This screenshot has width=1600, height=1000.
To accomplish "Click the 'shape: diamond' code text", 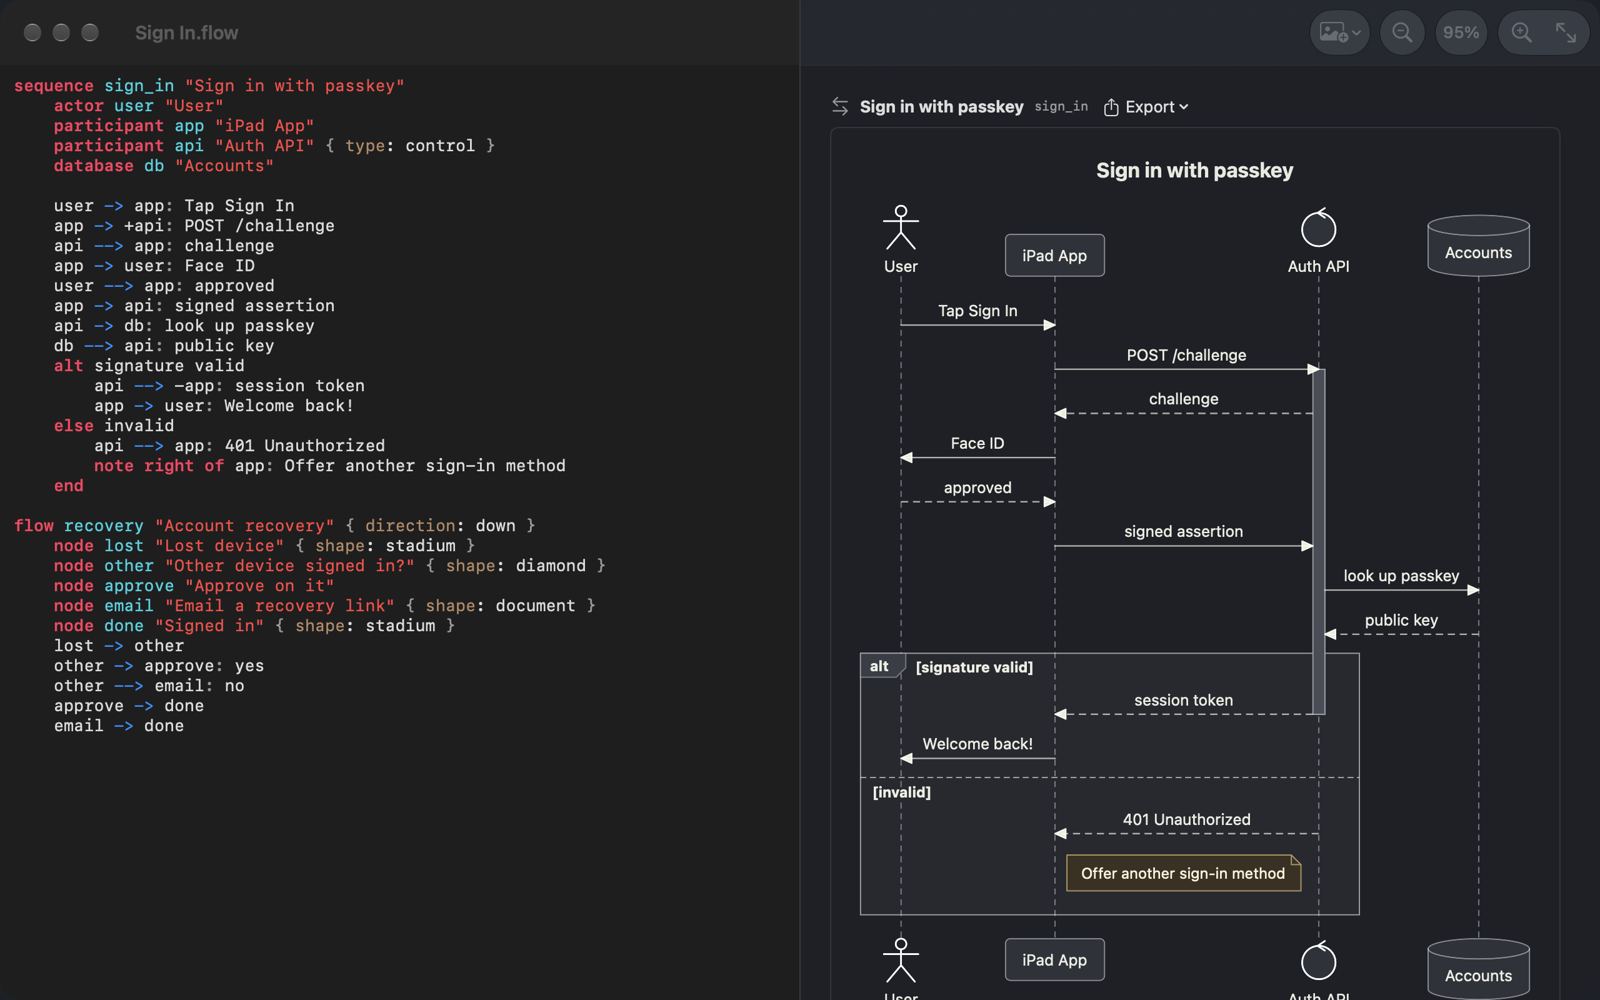I will pyautogui.click(x=516, y=566).
